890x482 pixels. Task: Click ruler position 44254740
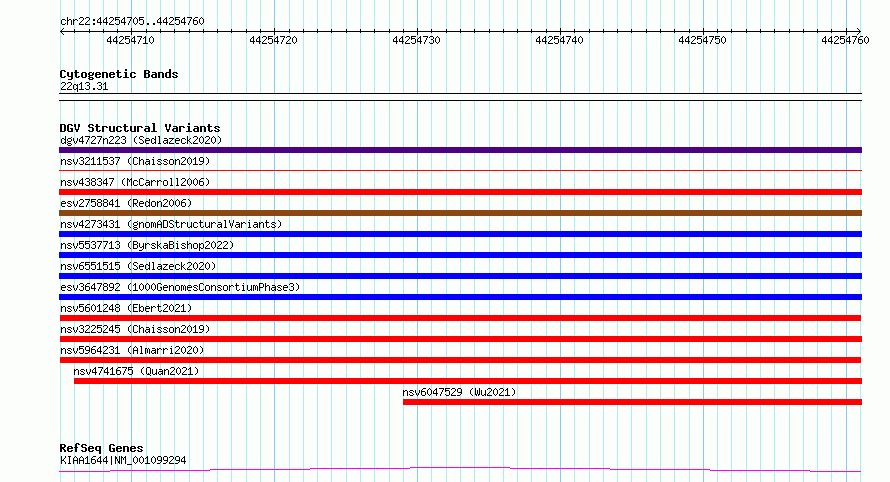(x=560, y=40)
